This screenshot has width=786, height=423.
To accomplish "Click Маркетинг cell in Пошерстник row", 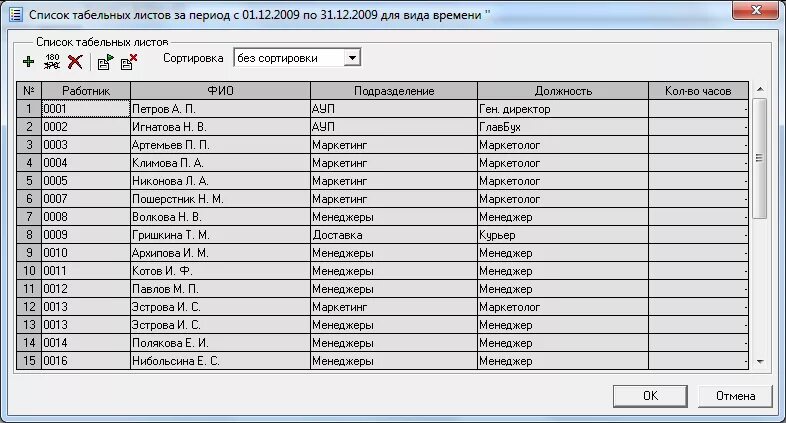I will coord(394,199).
